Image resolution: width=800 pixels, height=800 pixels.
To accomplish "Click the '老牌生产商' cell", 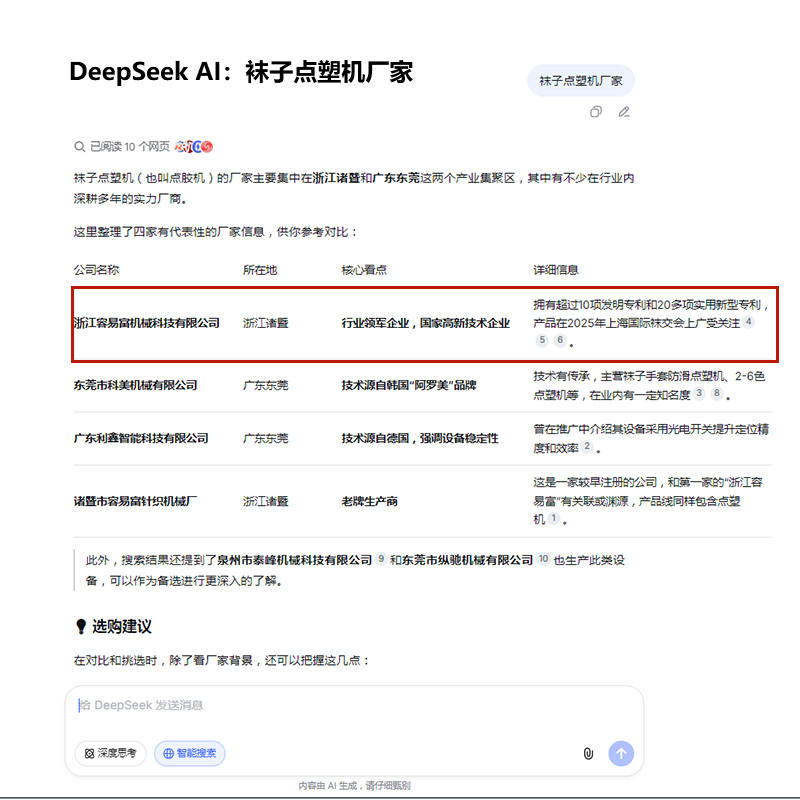I will click(370, 501).
